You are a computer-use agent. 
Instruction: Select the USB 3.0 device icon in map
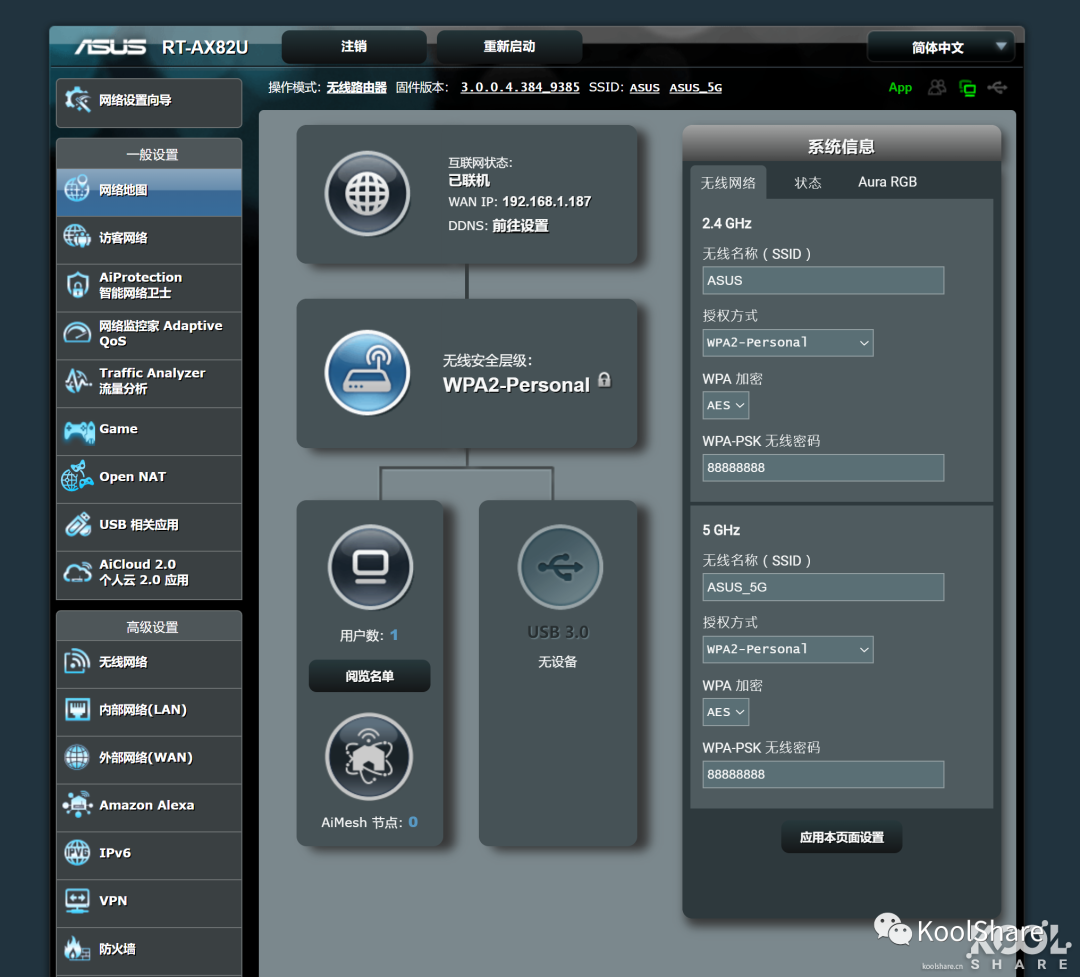click(560, 567)
